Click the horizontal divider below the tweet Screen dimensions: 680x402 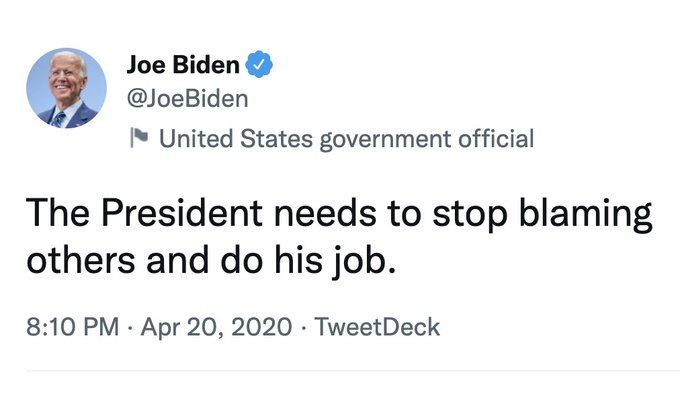(340, 371)
